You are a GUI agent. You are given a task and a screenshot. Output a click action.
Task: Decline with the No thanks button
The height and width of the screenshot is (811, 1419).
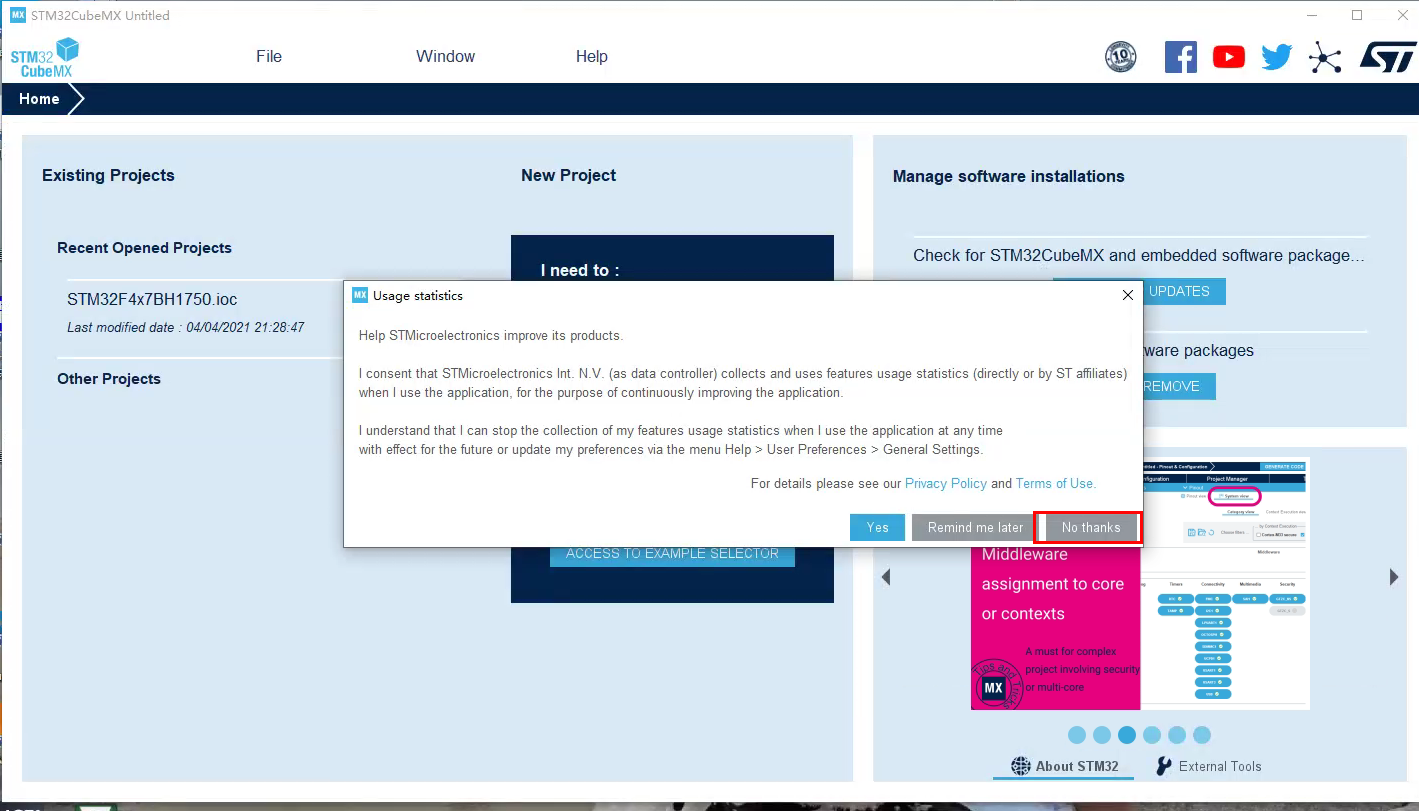[x=1091, y=527]
